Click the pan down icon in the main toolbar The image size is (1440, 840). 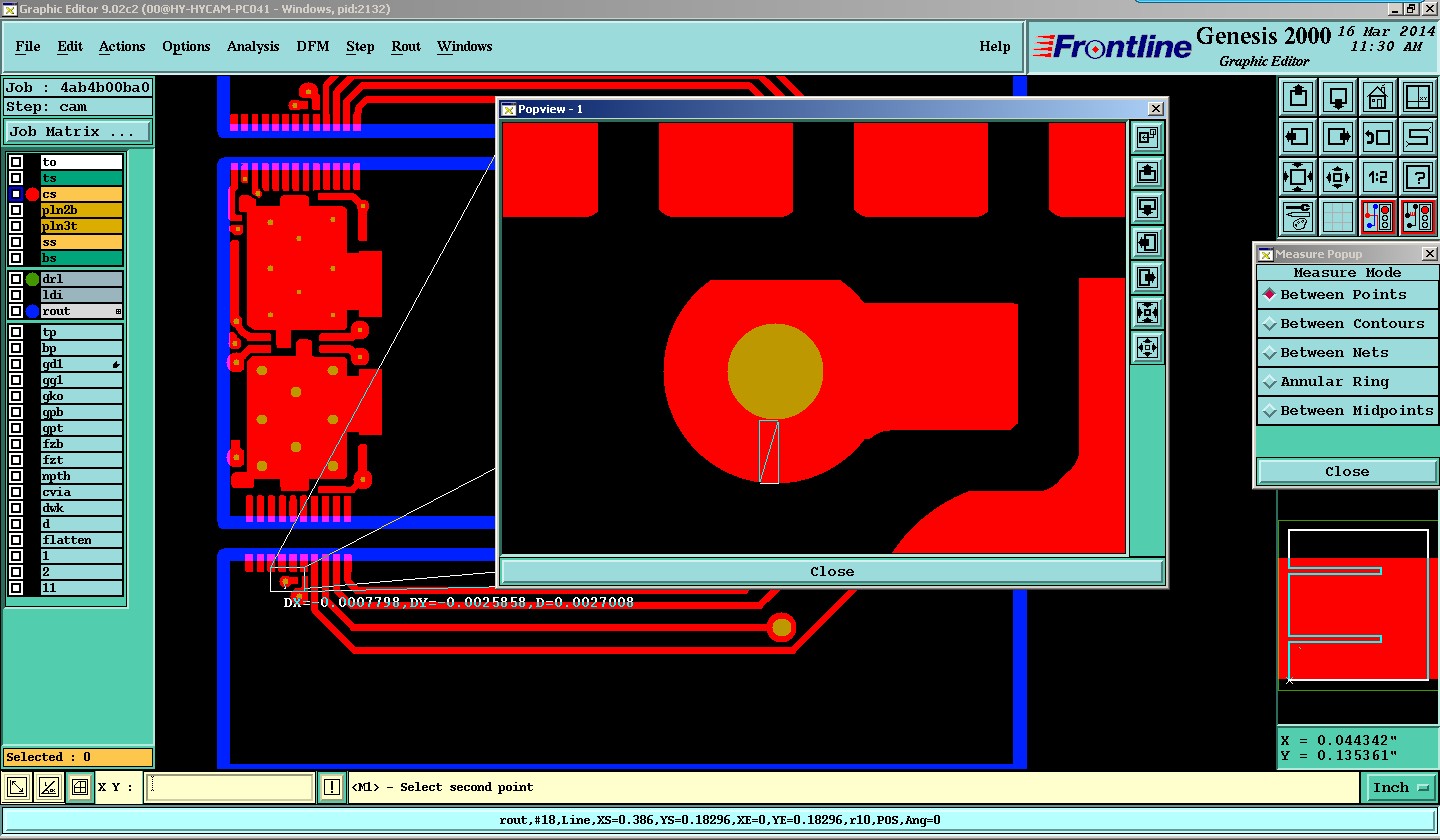point(1338,97)
